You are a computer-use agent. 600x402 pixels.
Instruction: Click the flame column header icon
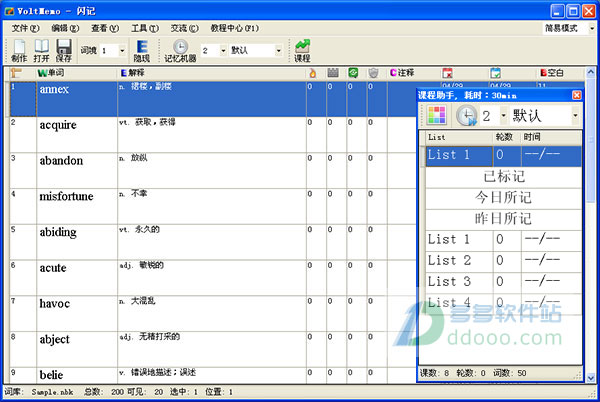tap(313, 73)
